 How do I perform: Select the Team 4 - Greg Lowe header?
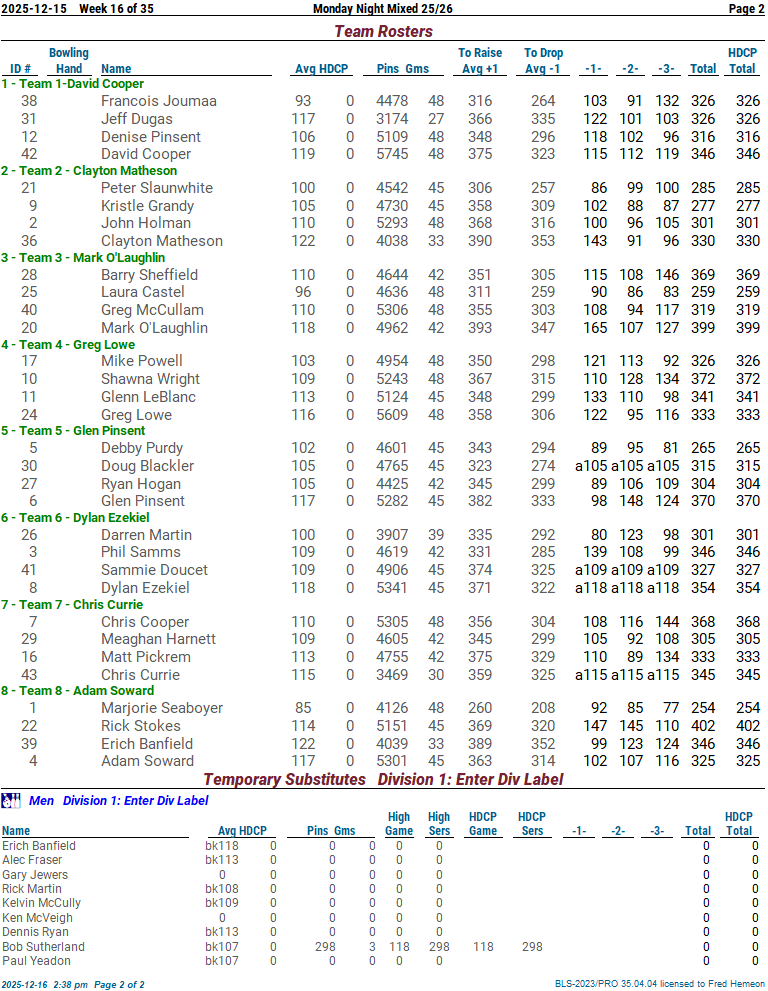68,344
